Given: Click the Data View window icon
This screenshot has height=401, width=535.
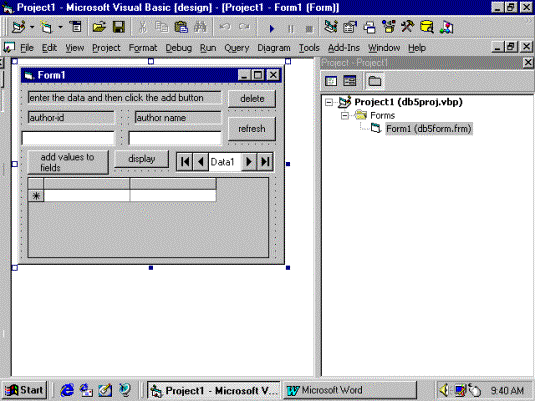Looking at the screenshot, I should [426, 27].
